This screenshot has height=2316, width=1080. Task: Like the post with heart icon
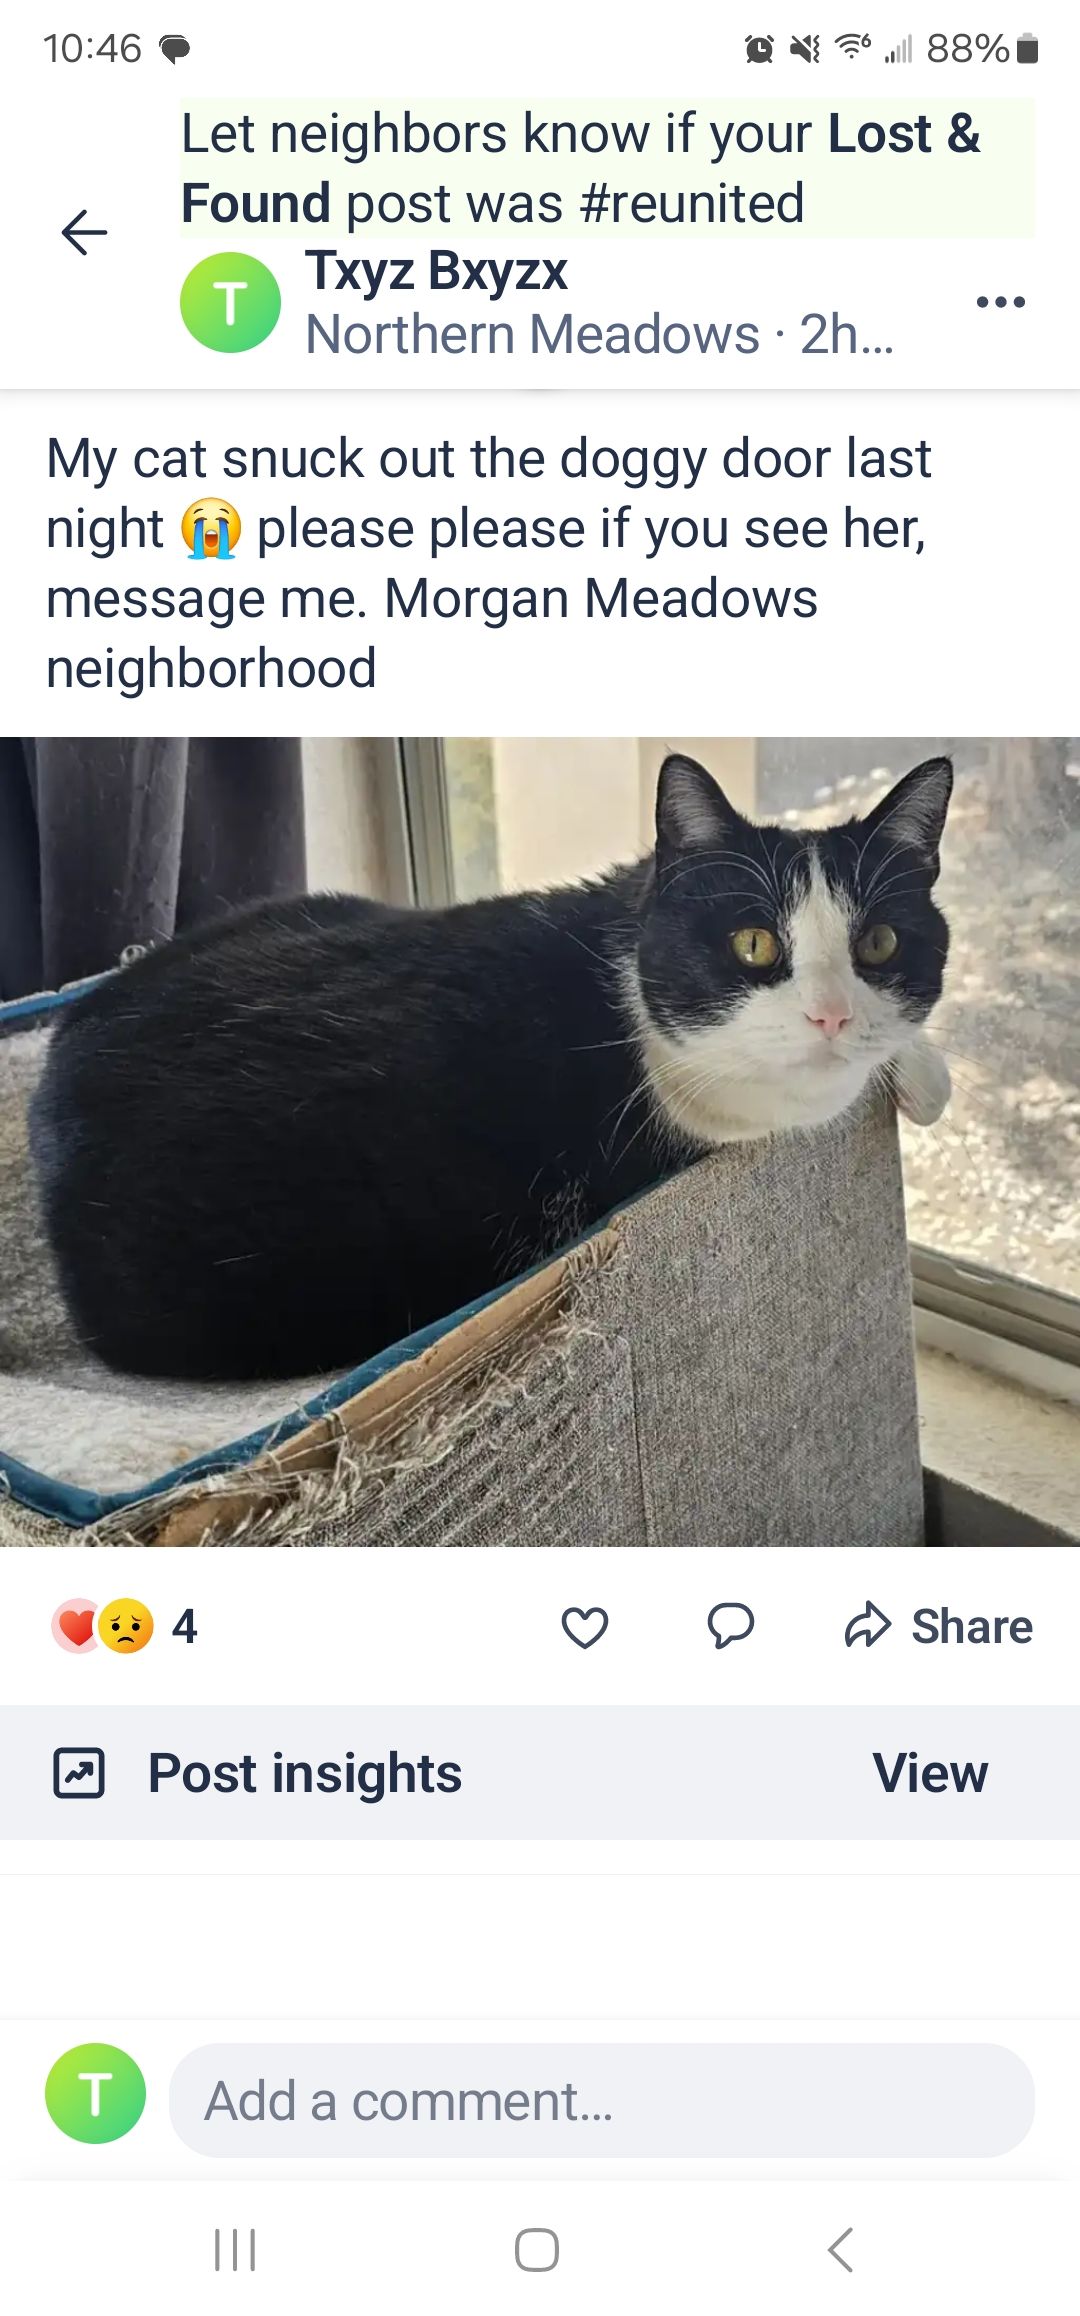pos(585,1626)
